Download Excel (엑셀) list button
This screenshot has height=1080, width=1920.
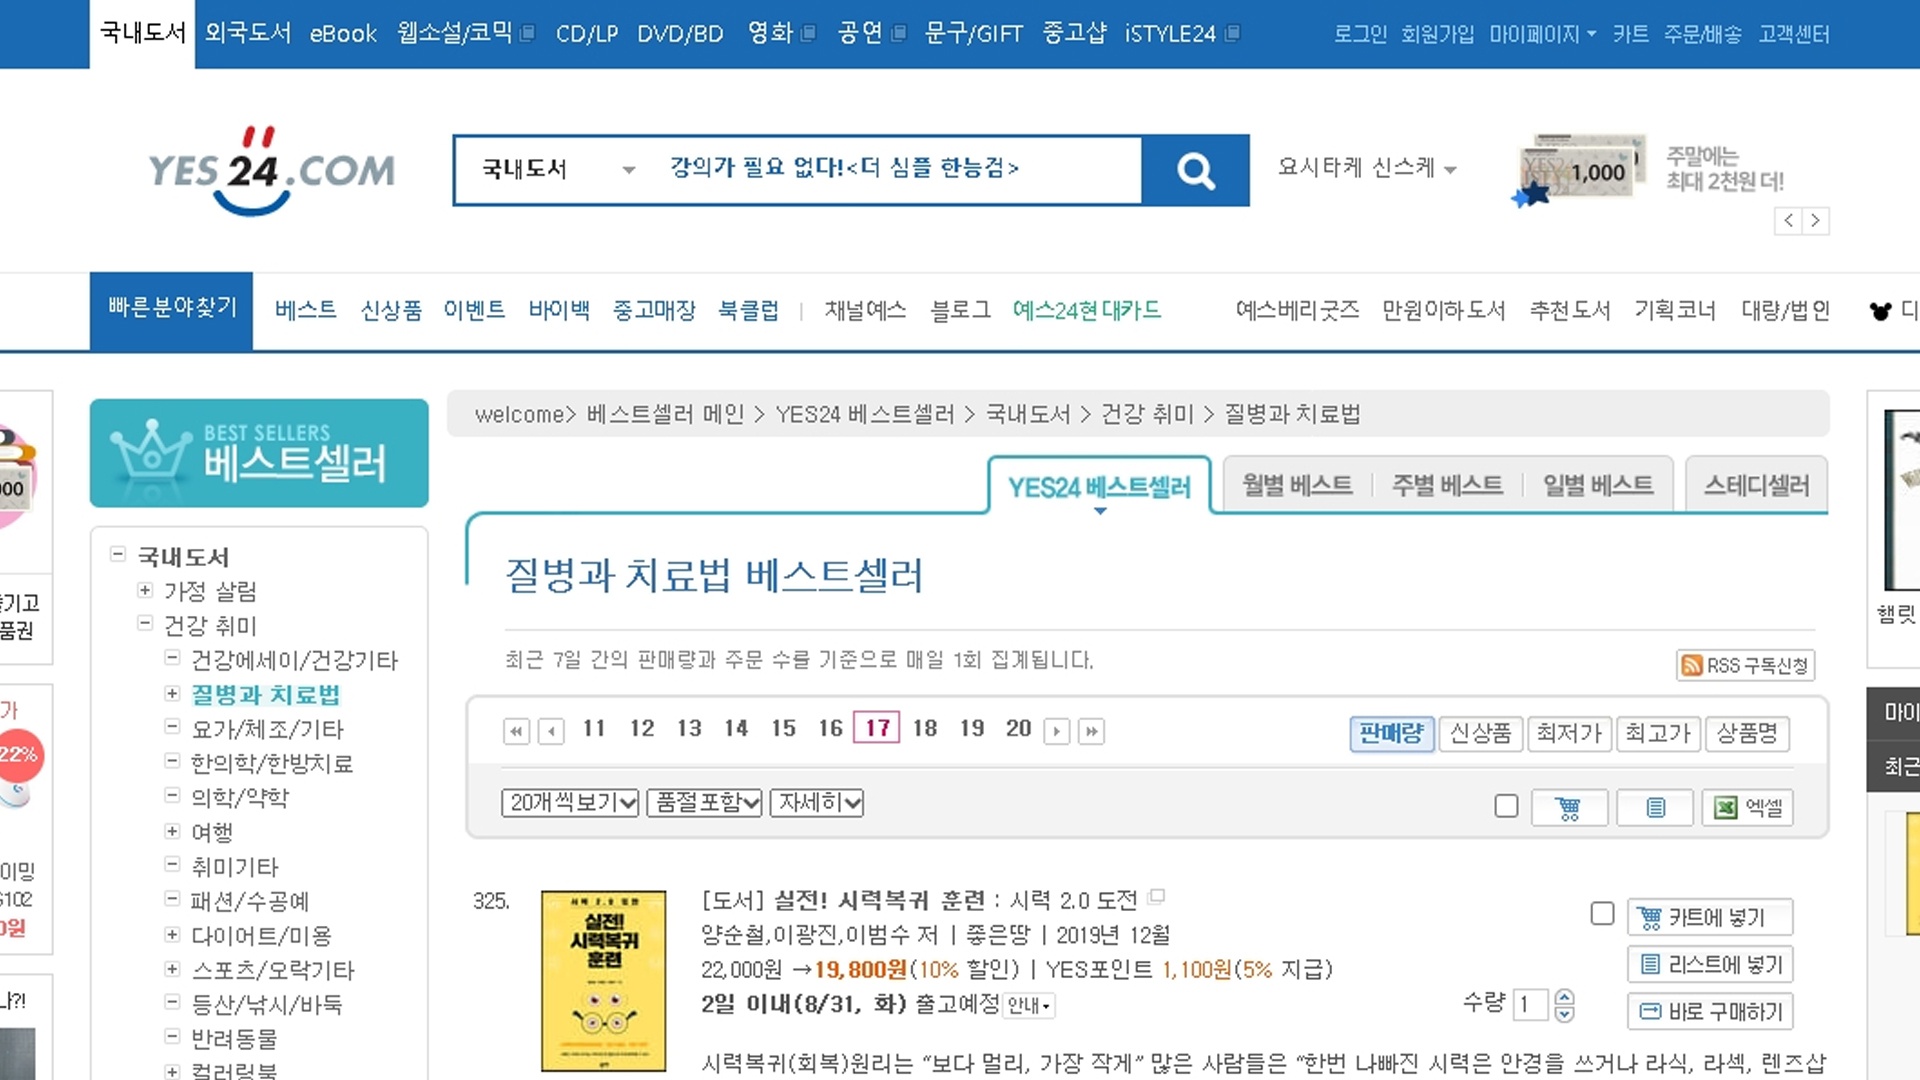pos(1748,807)
